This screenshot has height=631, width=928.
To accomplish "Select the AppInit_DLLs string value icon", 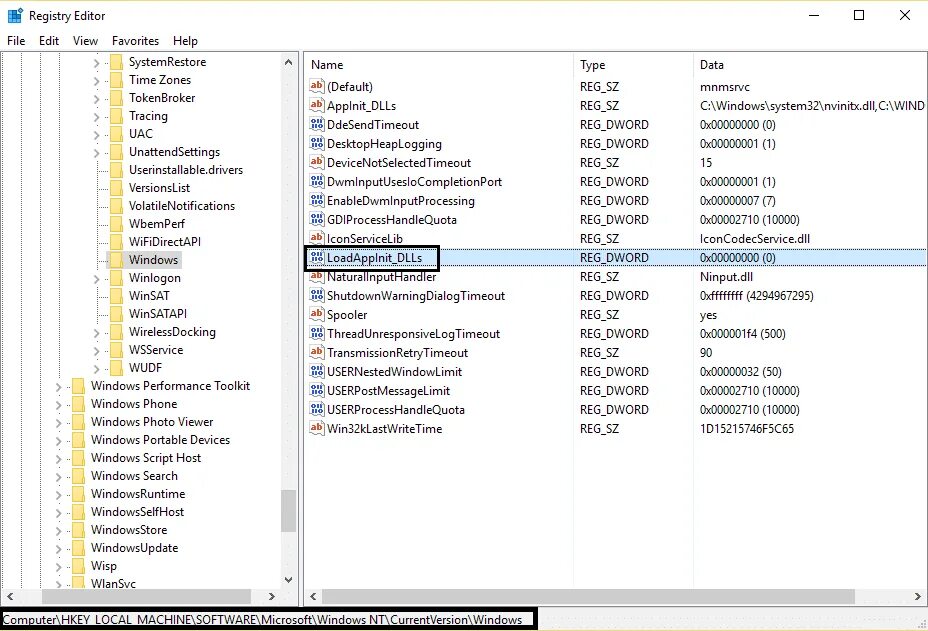I will click(x=317, y=105).
